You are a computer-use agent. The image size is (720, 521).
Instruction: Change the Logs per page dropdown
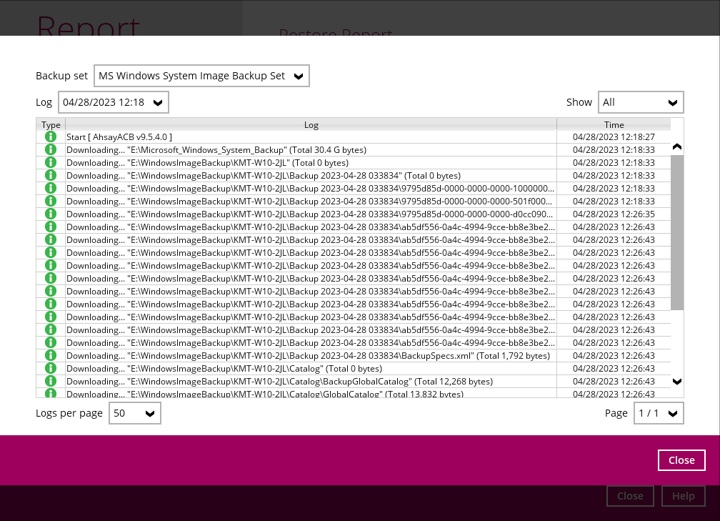pyautogui.click(x=134, y=413)
